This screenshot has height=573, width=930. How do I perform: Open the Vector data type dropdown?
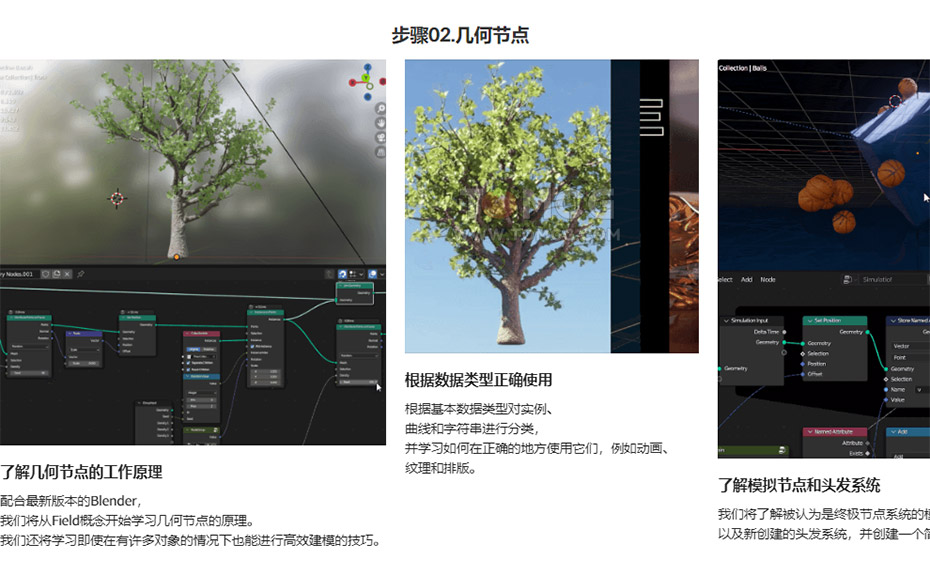(x=910, y=346)
